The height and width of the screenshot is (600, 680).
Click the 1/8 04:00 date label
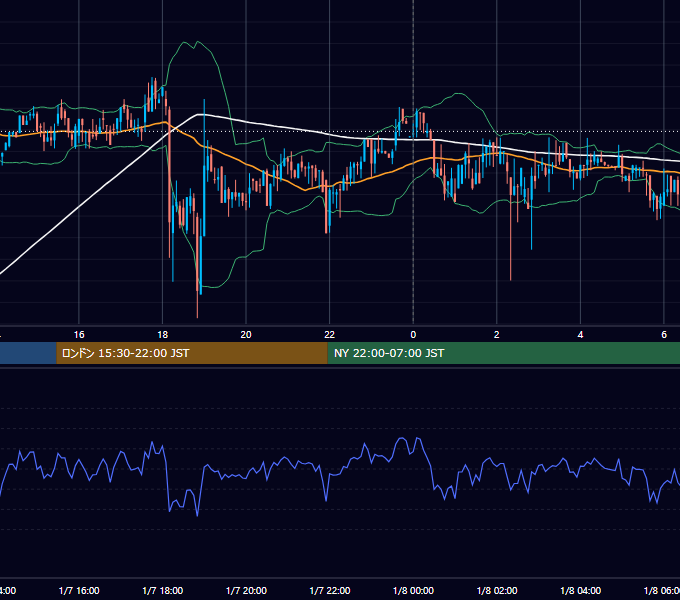[x=581, y=591]
